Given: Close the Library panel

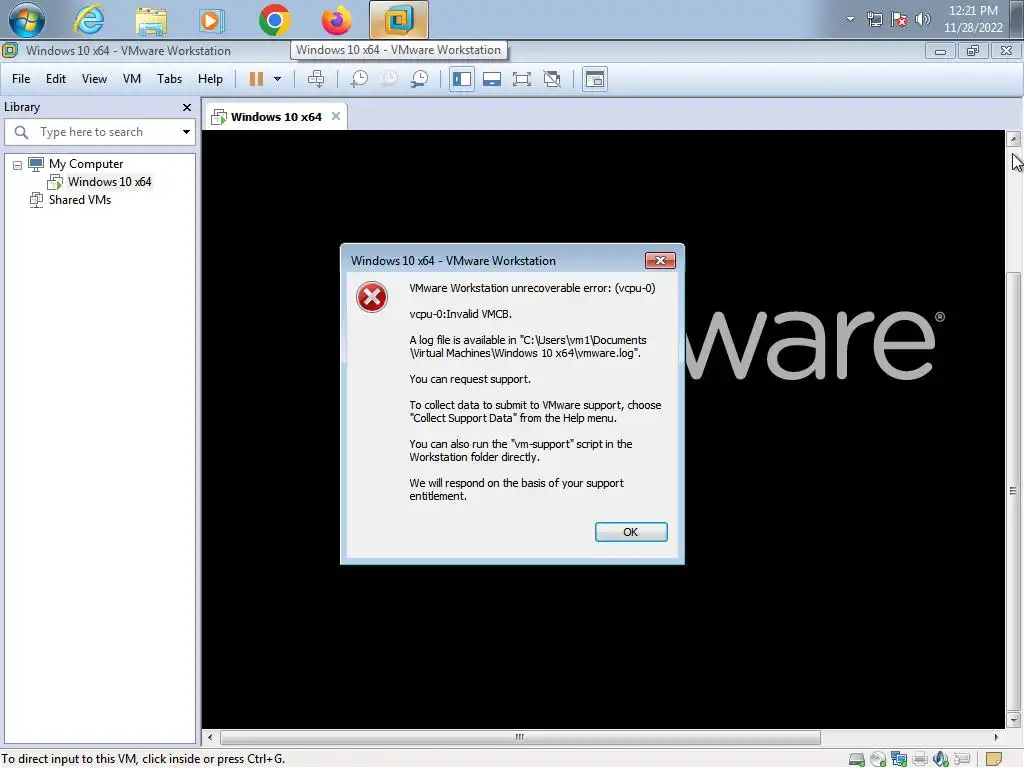Looking at the screenshot, I should click(187, 107).
